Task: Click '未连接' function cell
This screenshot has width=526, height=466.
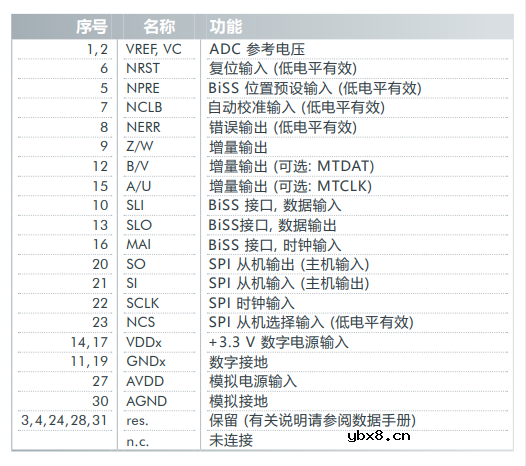Action: (x=231, y=440)
